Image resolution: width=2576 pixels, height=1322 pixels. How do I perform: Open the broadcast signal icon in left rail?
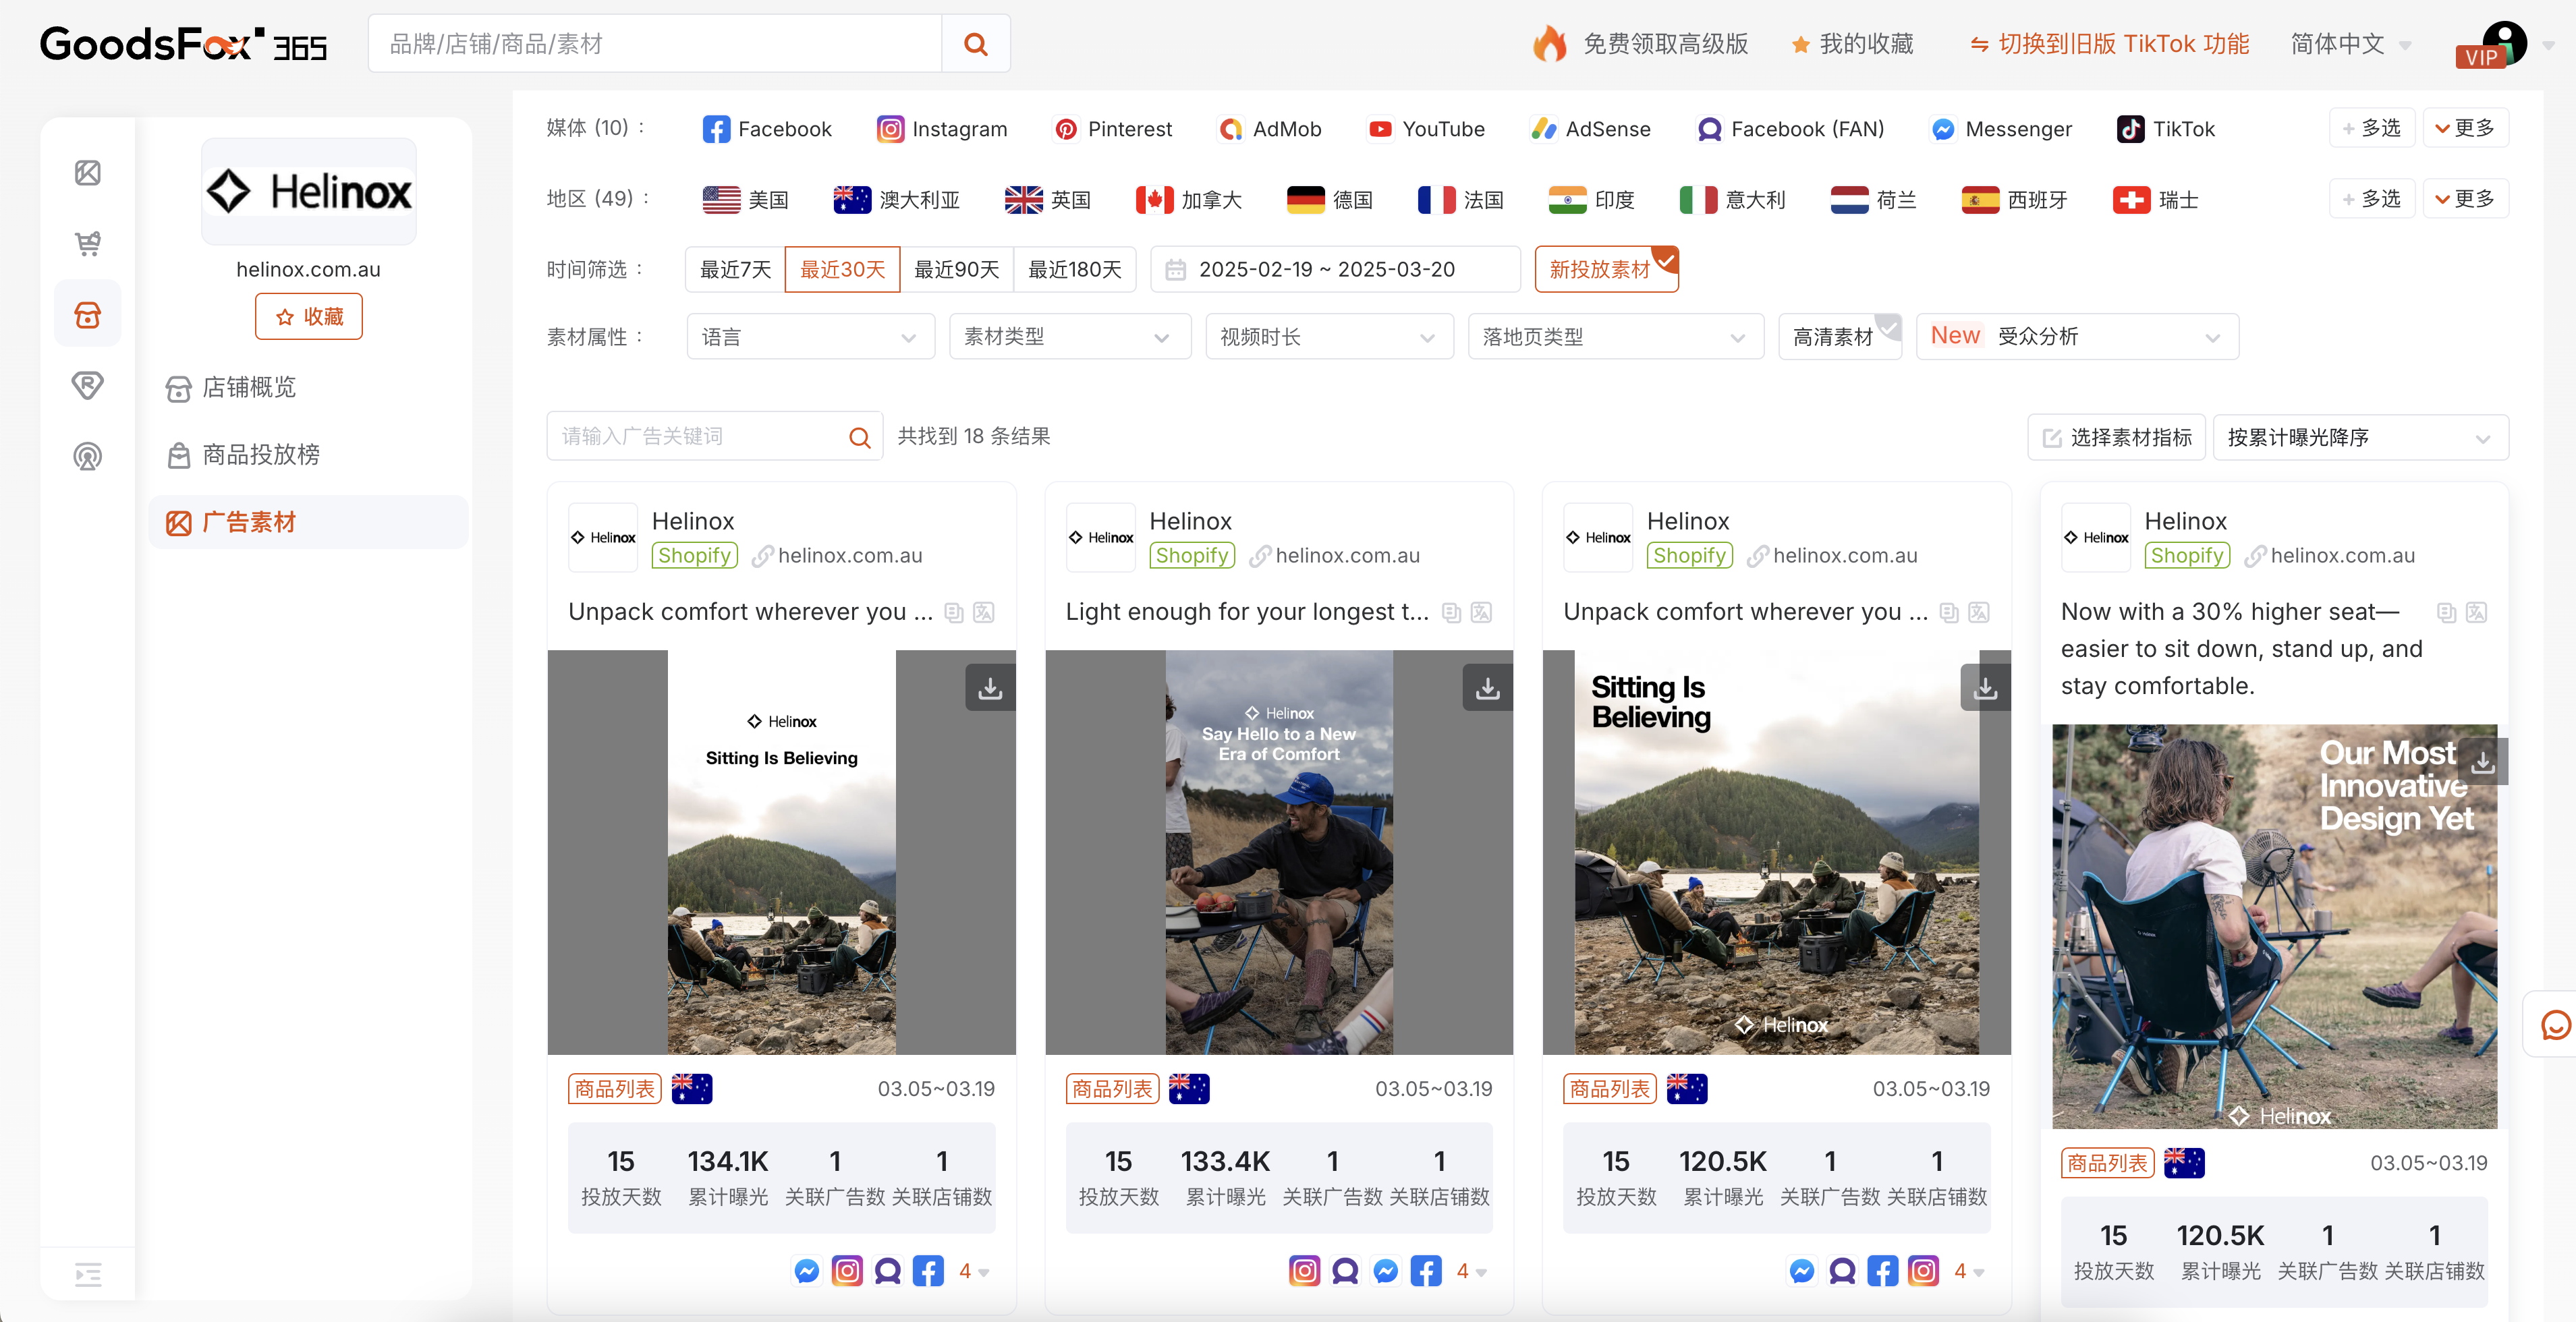pos(88,456)
